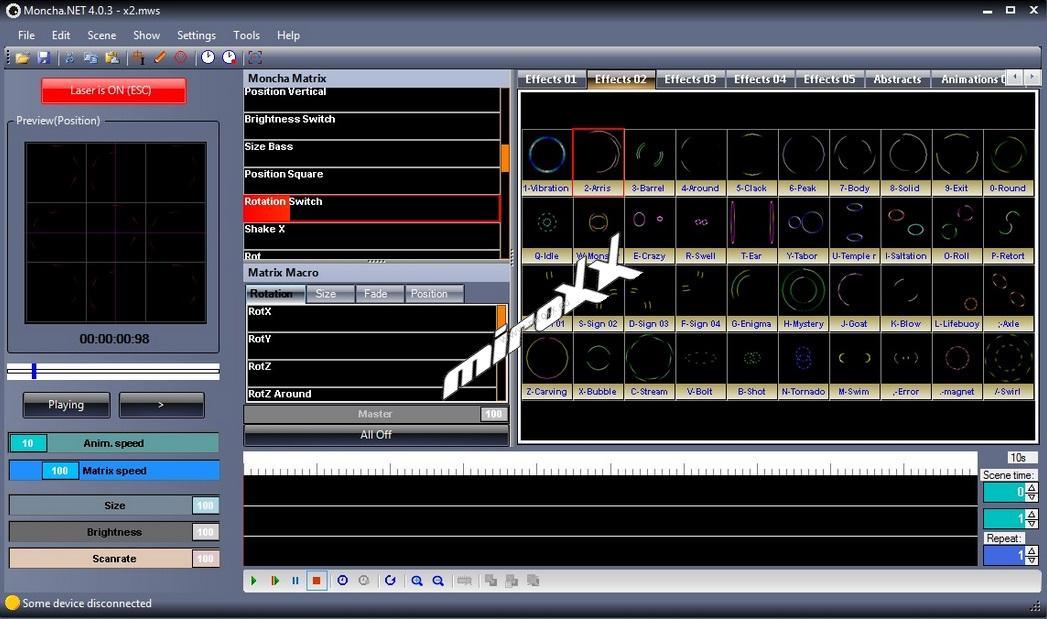The width and height of the screenshot is (1047, 619).
Task: Toggle Brightness Switch matrix row
Action: [x=372, y=126]
